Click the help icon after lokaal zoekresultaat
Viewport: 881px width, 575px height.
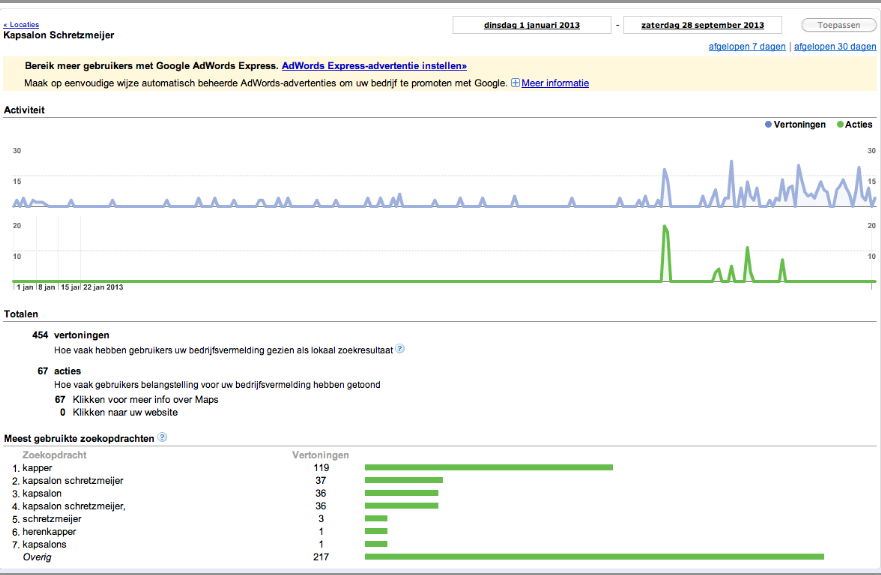[399, 348]
